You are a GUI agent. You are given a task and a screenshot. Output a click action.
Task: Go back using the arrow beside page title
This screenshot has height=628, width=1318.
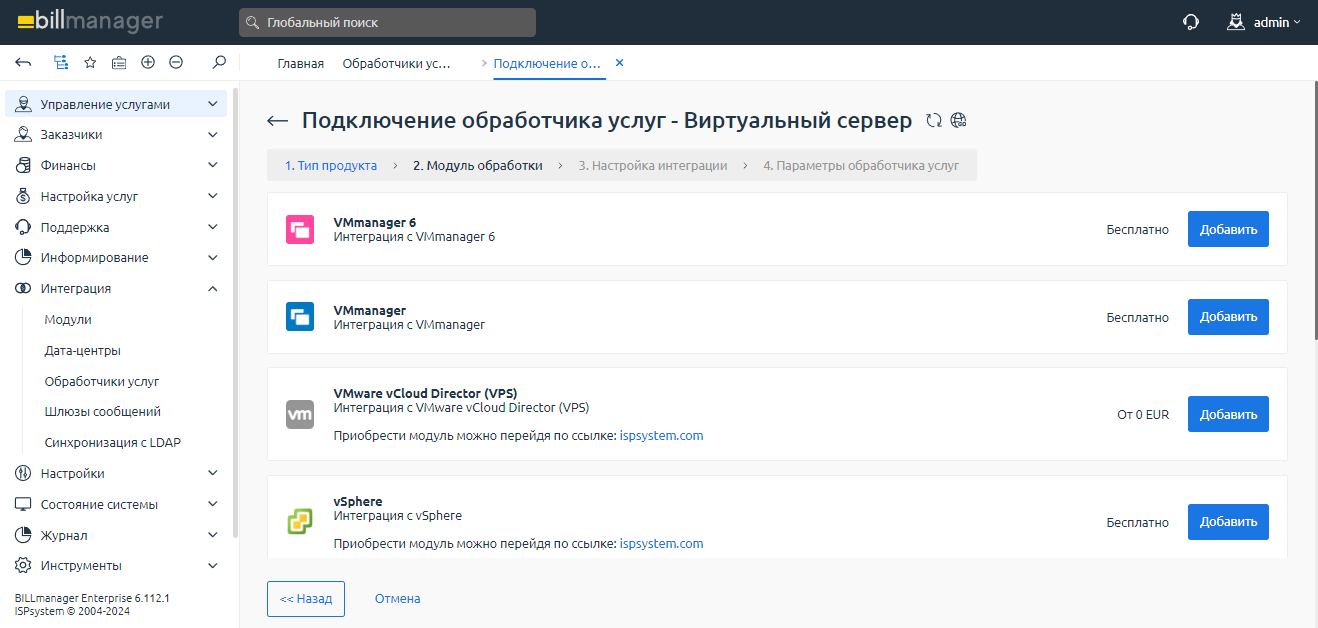click(277, 121)
